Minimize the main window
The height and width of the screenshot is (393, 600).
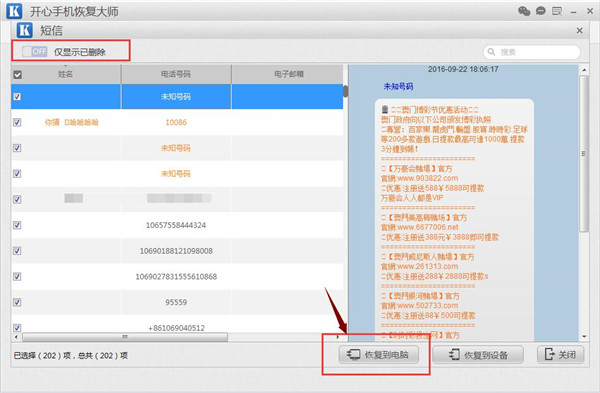(x=573, y=12)
